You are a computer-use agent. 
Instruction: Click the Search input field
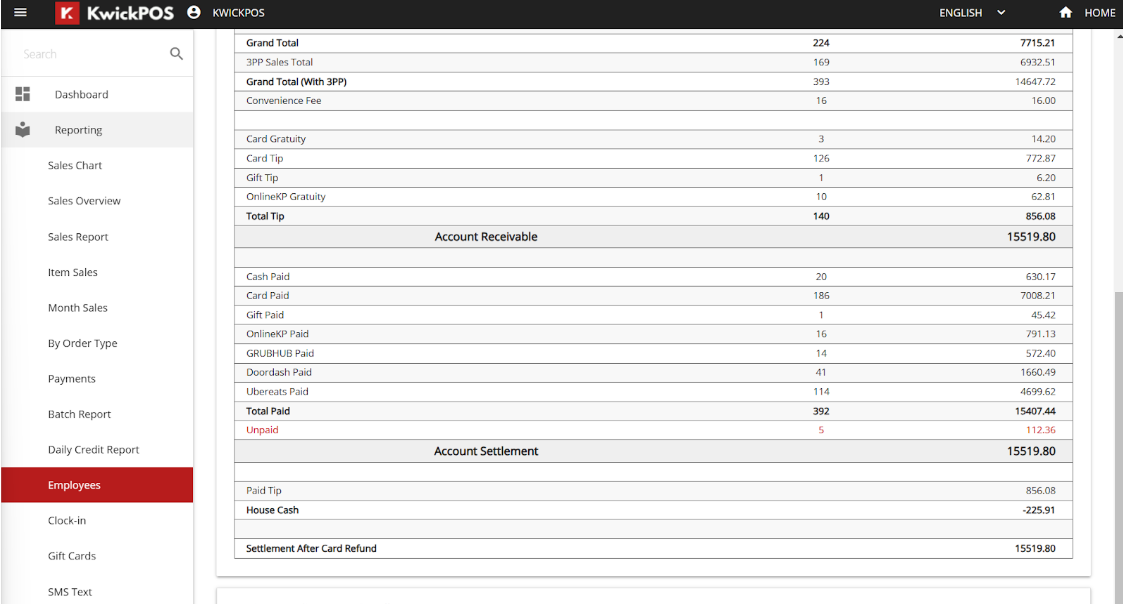point(90,54)
